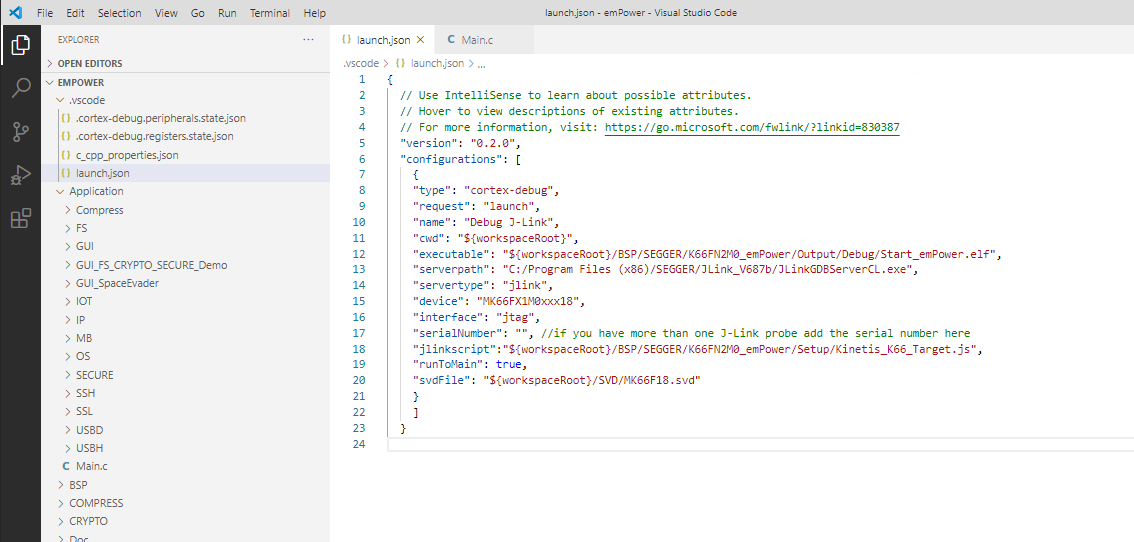The image size is (1134, 542).
Task: Open the Search view icon
Action: coord(20,88)
